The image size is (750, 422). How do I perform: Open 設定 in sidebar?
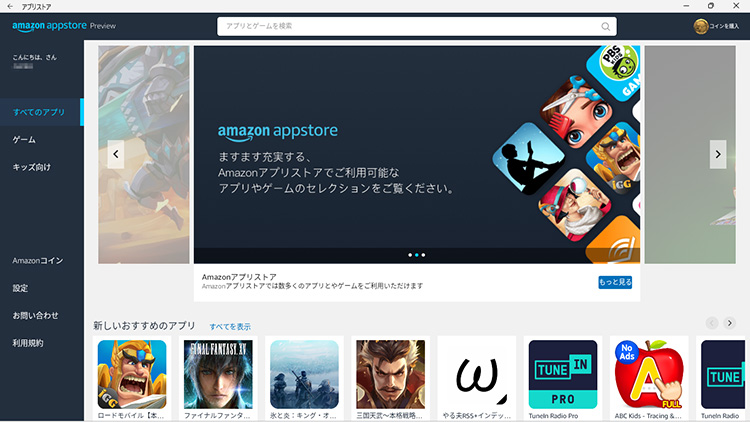point(20,288)
